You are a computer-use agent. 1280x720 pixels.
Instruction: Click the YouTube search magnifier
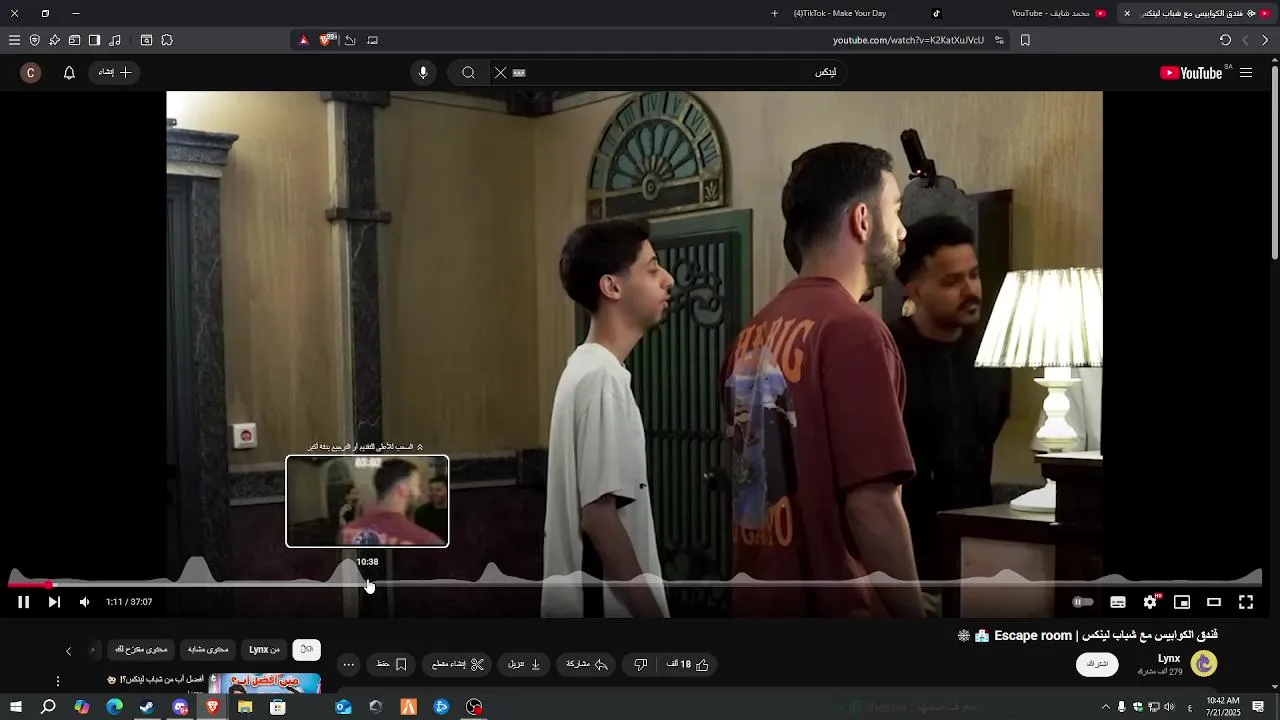click(x=468, y=72)
